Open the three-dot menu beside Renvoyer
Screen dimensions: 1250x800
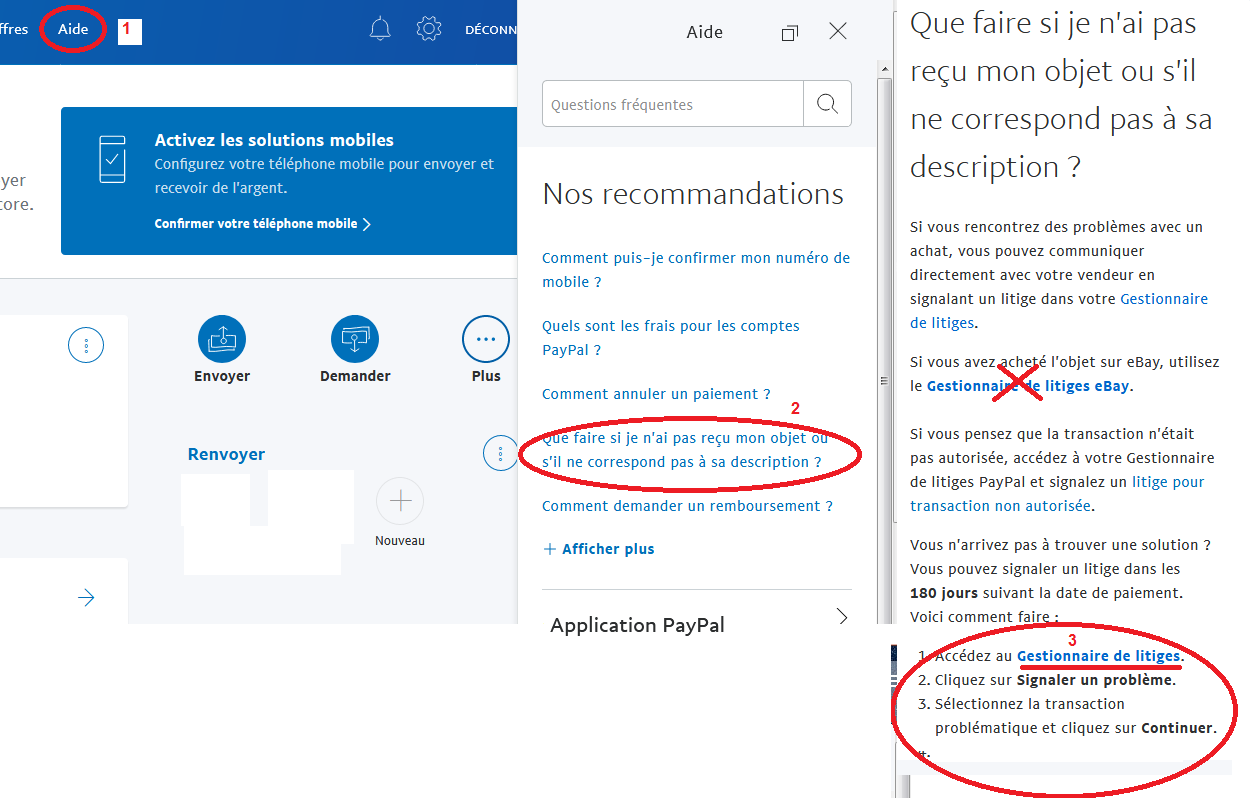(500, 454)
